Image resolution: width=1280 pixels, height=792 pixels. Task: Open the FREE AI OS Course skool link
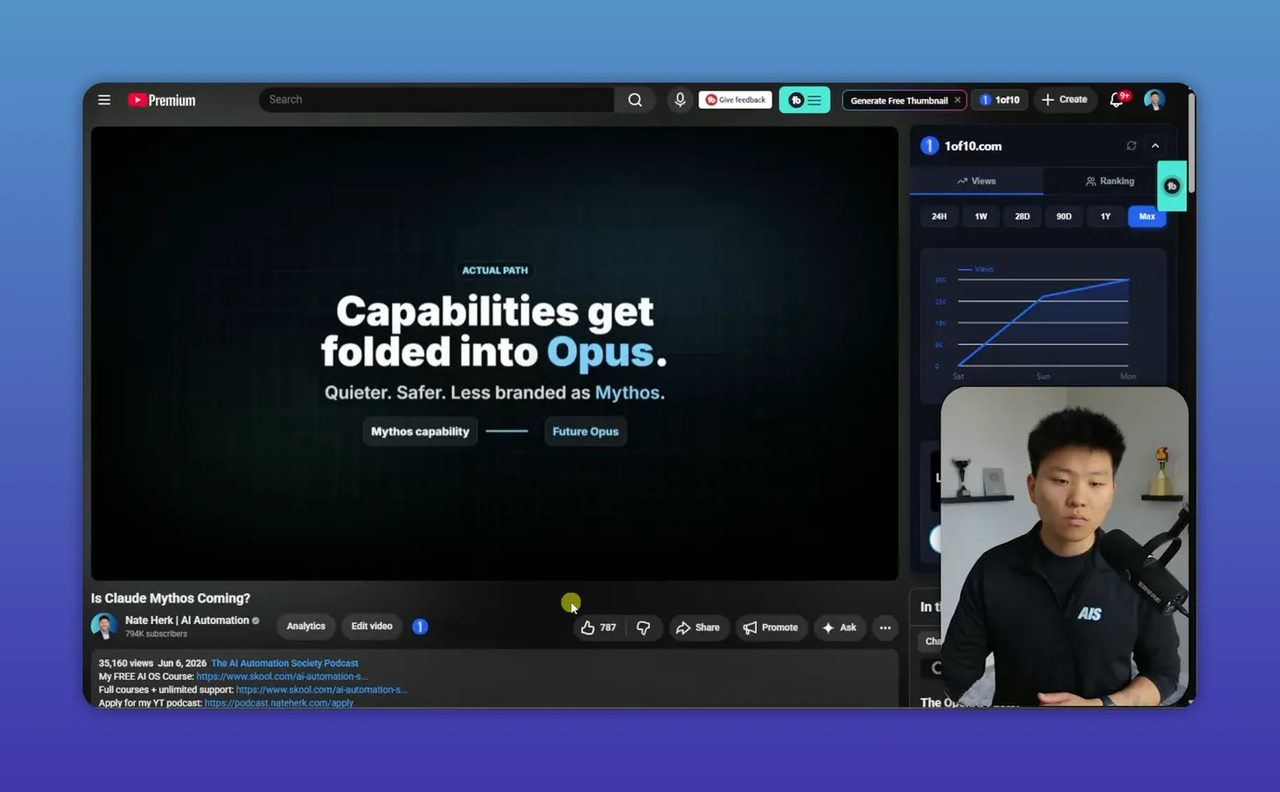(282, 676)
